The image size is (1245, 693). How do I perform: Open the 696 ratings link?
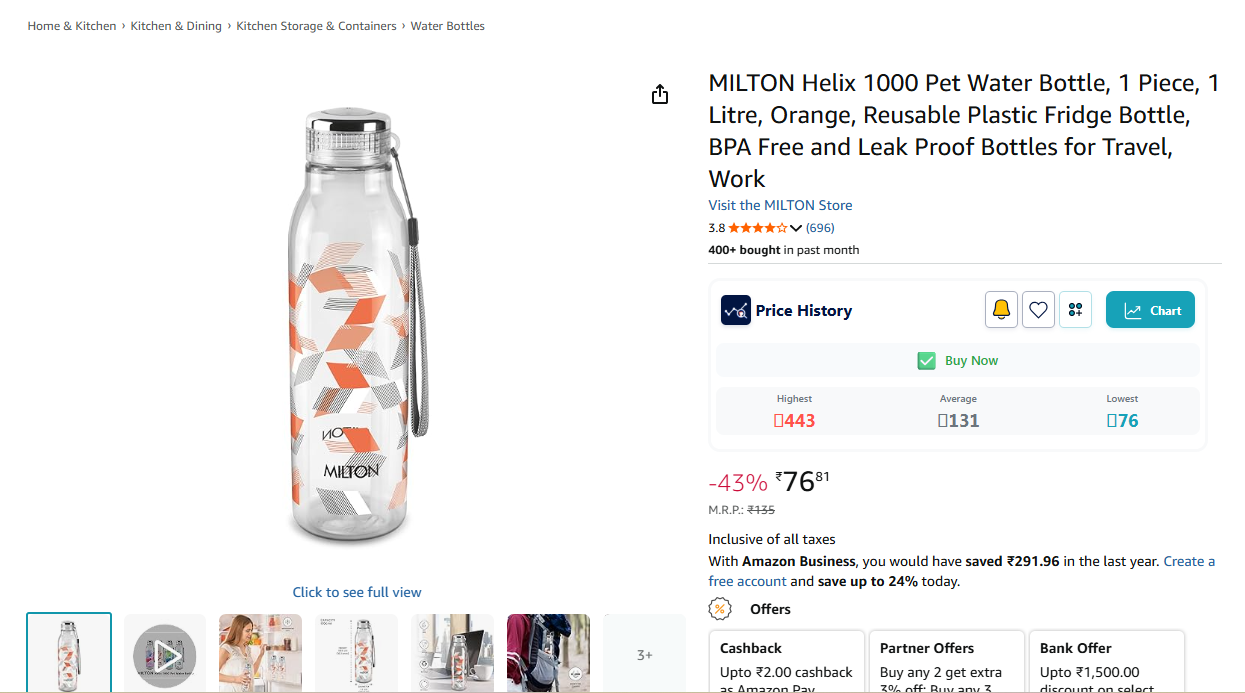point(820,228)
